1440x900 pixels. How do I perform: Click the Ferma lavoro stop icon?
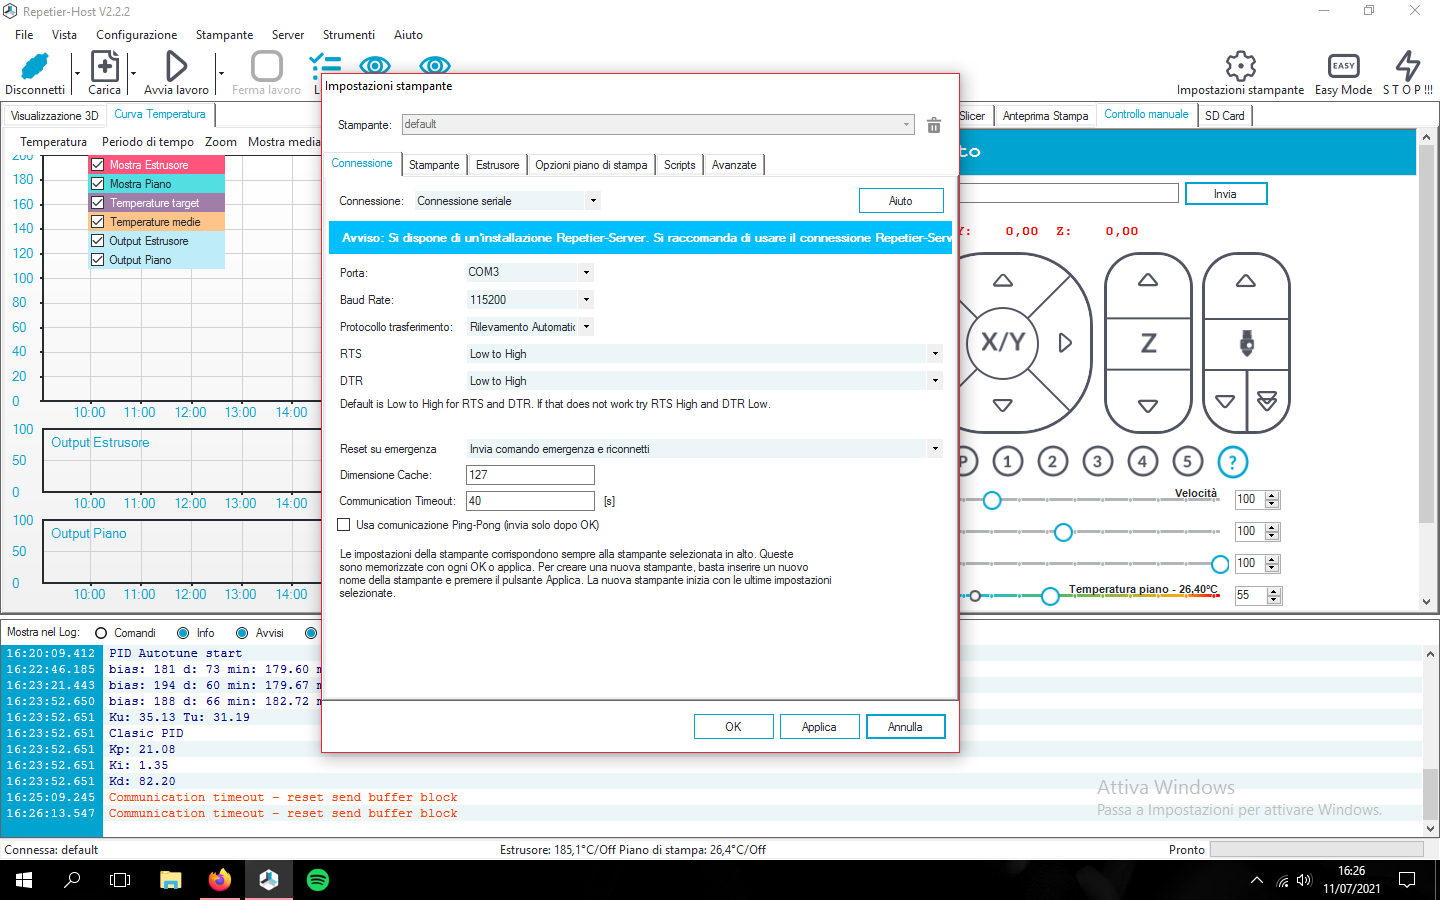[x=267, y=66]
